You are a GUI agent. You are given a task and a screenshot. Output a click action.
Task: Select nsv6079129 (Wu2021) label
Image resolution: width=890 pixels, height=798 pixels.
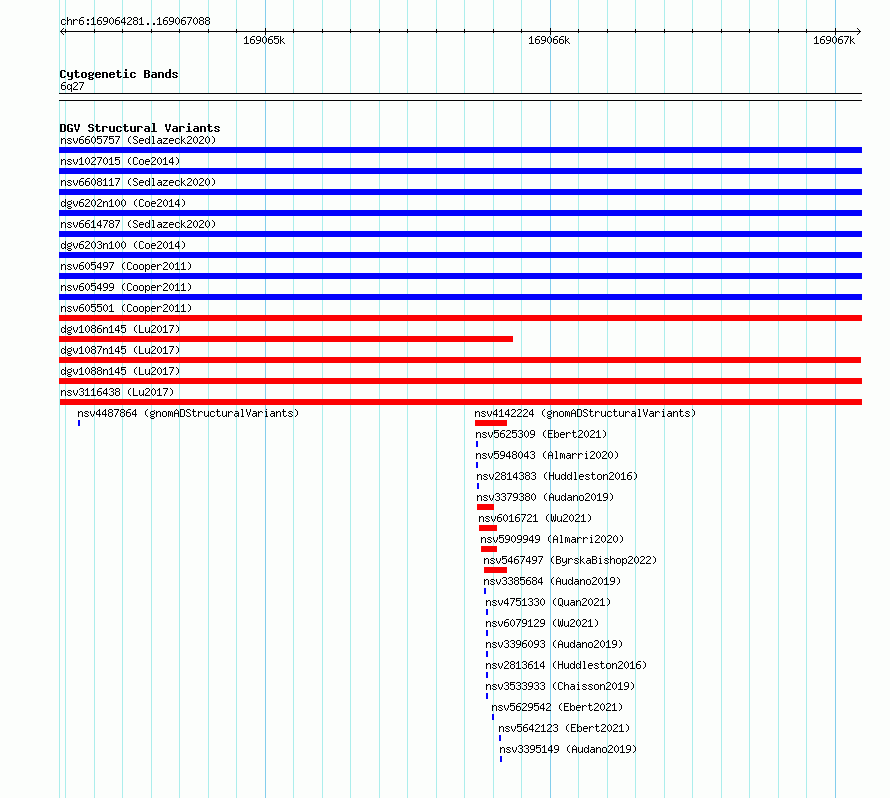542,623
